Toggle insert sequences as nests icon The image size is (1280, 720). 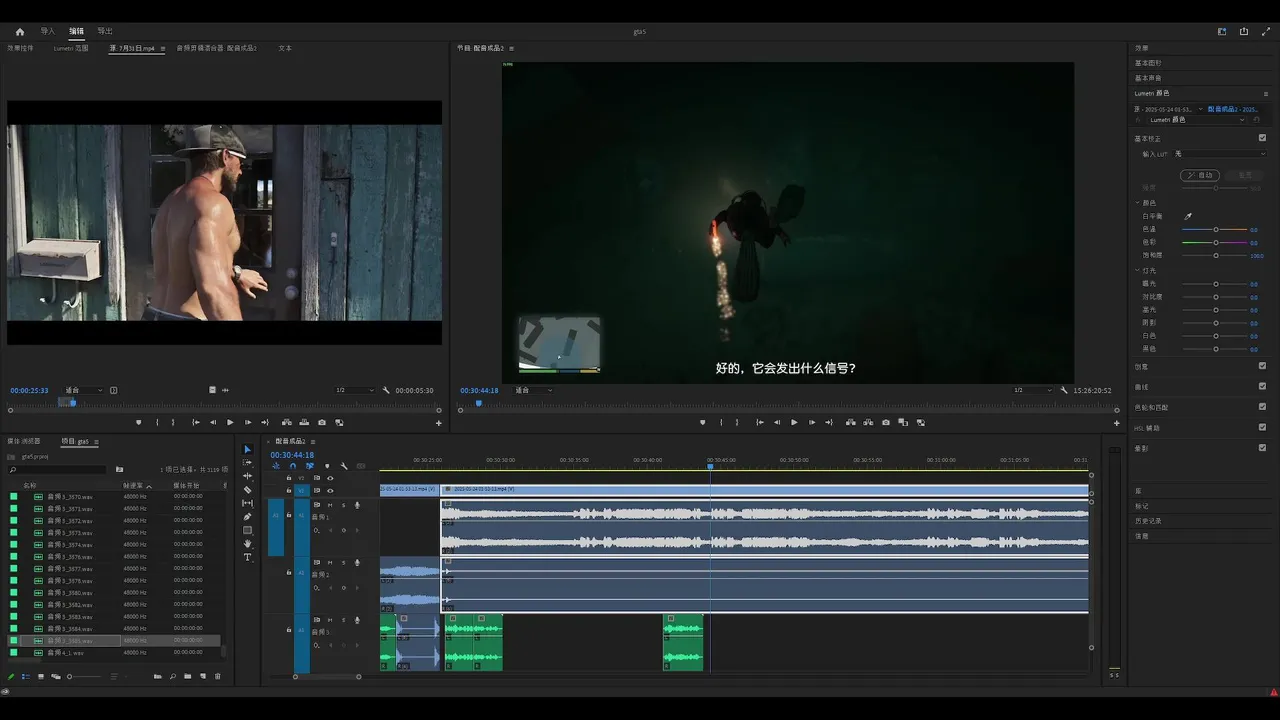click(x=276, y=466)
